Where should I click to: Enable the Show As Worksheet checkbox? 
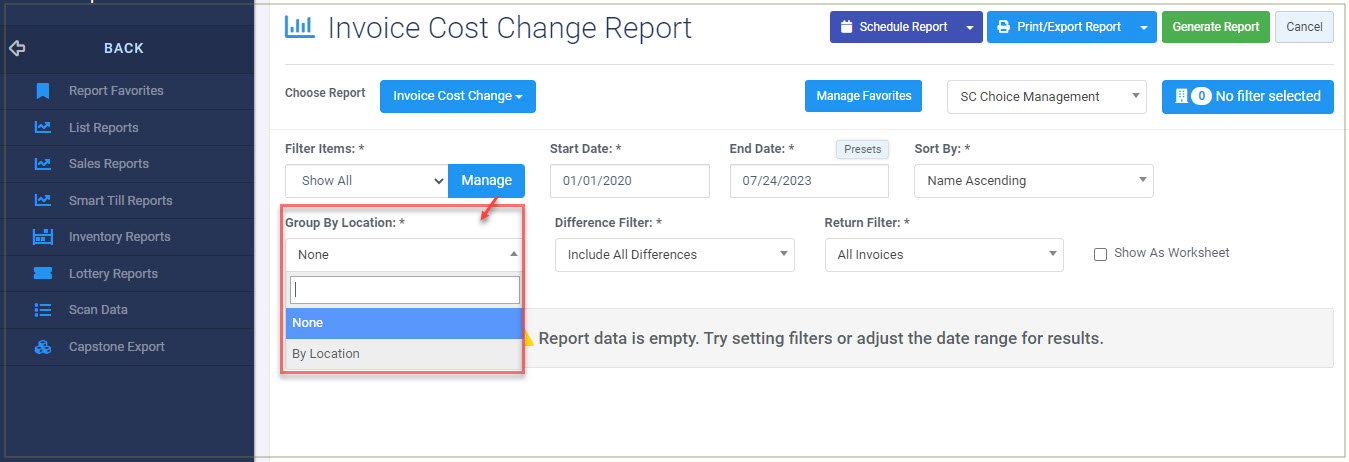[1100, 254]
